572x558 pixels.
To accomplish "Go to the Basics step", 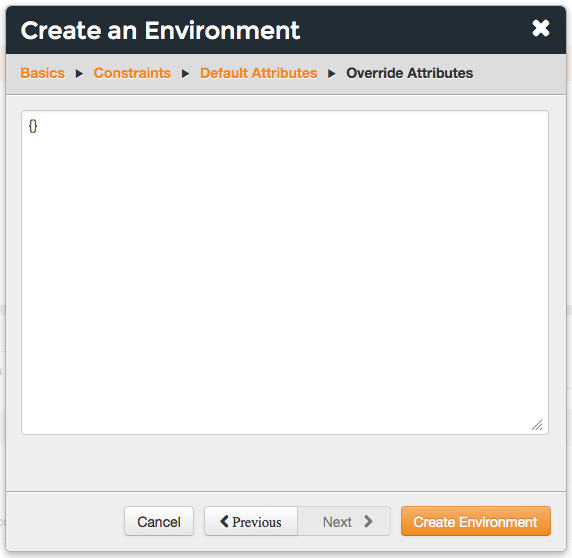I will (x=42, y=73).
